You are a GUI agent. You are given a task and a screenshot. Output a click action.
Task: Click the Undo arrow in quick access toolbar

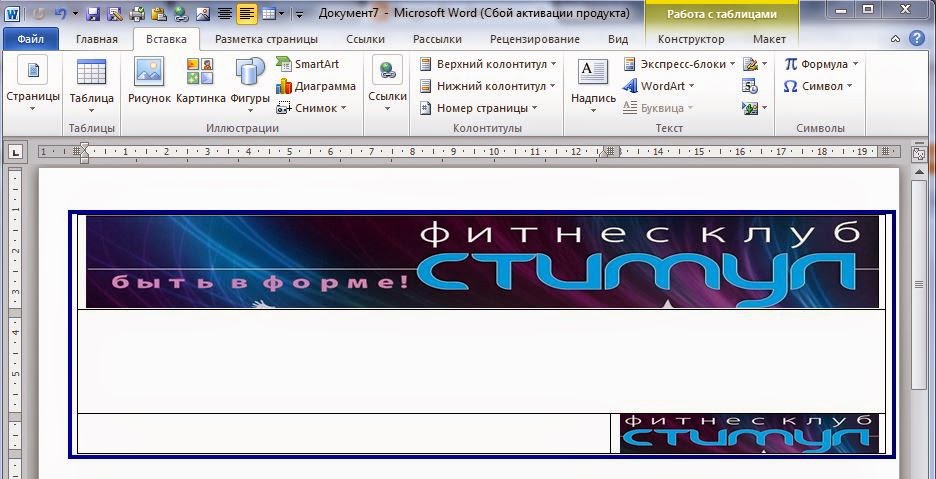pyautogui.click(x=60, y=13)
